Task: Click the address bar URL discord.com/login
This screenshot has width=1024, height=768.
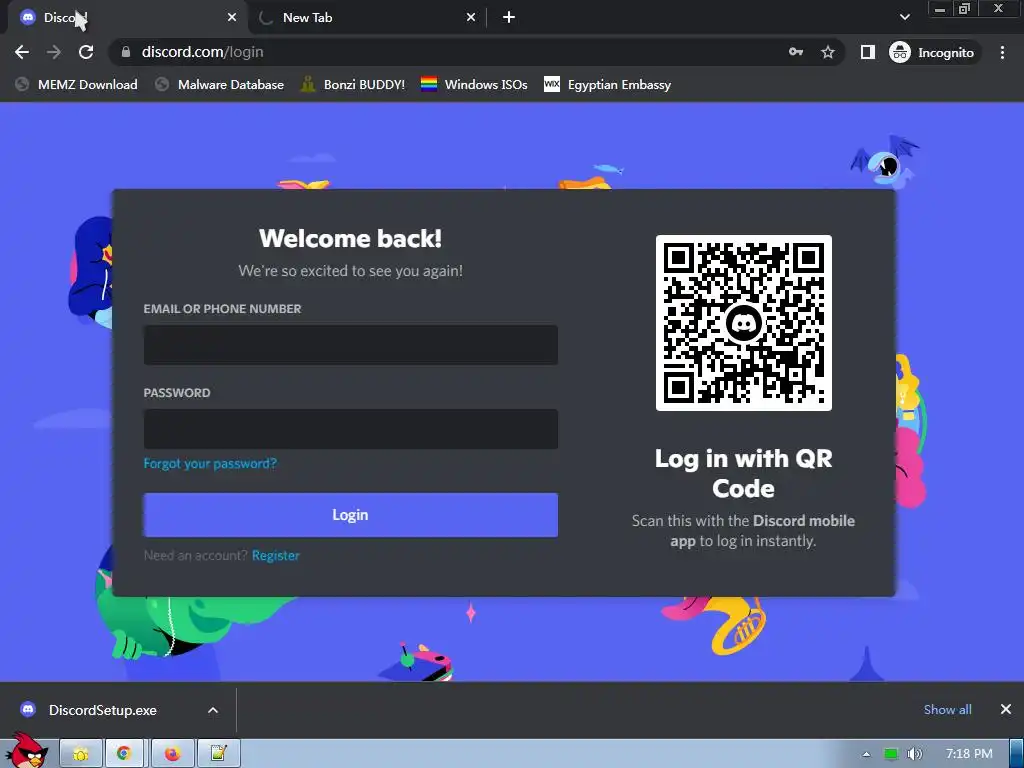Action: pos(202,52)
